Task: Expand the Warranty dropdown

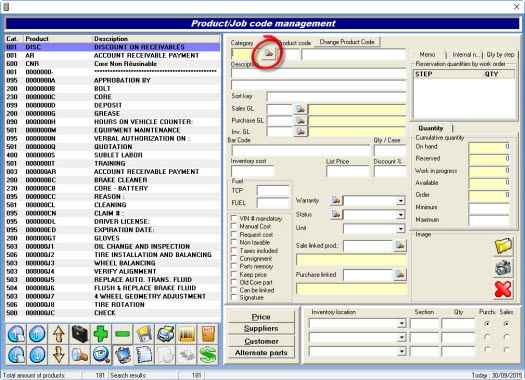Action: pos(401,201)
